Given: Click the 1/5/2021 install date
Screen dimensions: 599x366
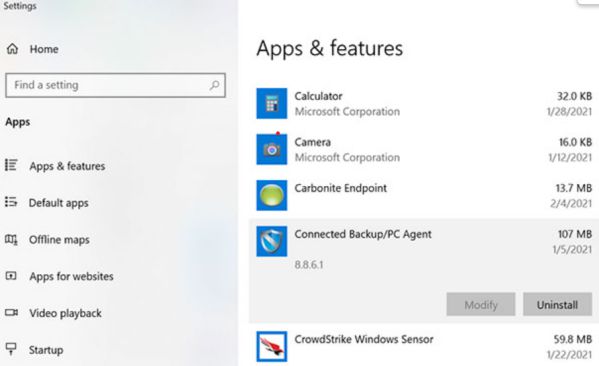Looking at the screenshot, I should (x=572, y=249).
